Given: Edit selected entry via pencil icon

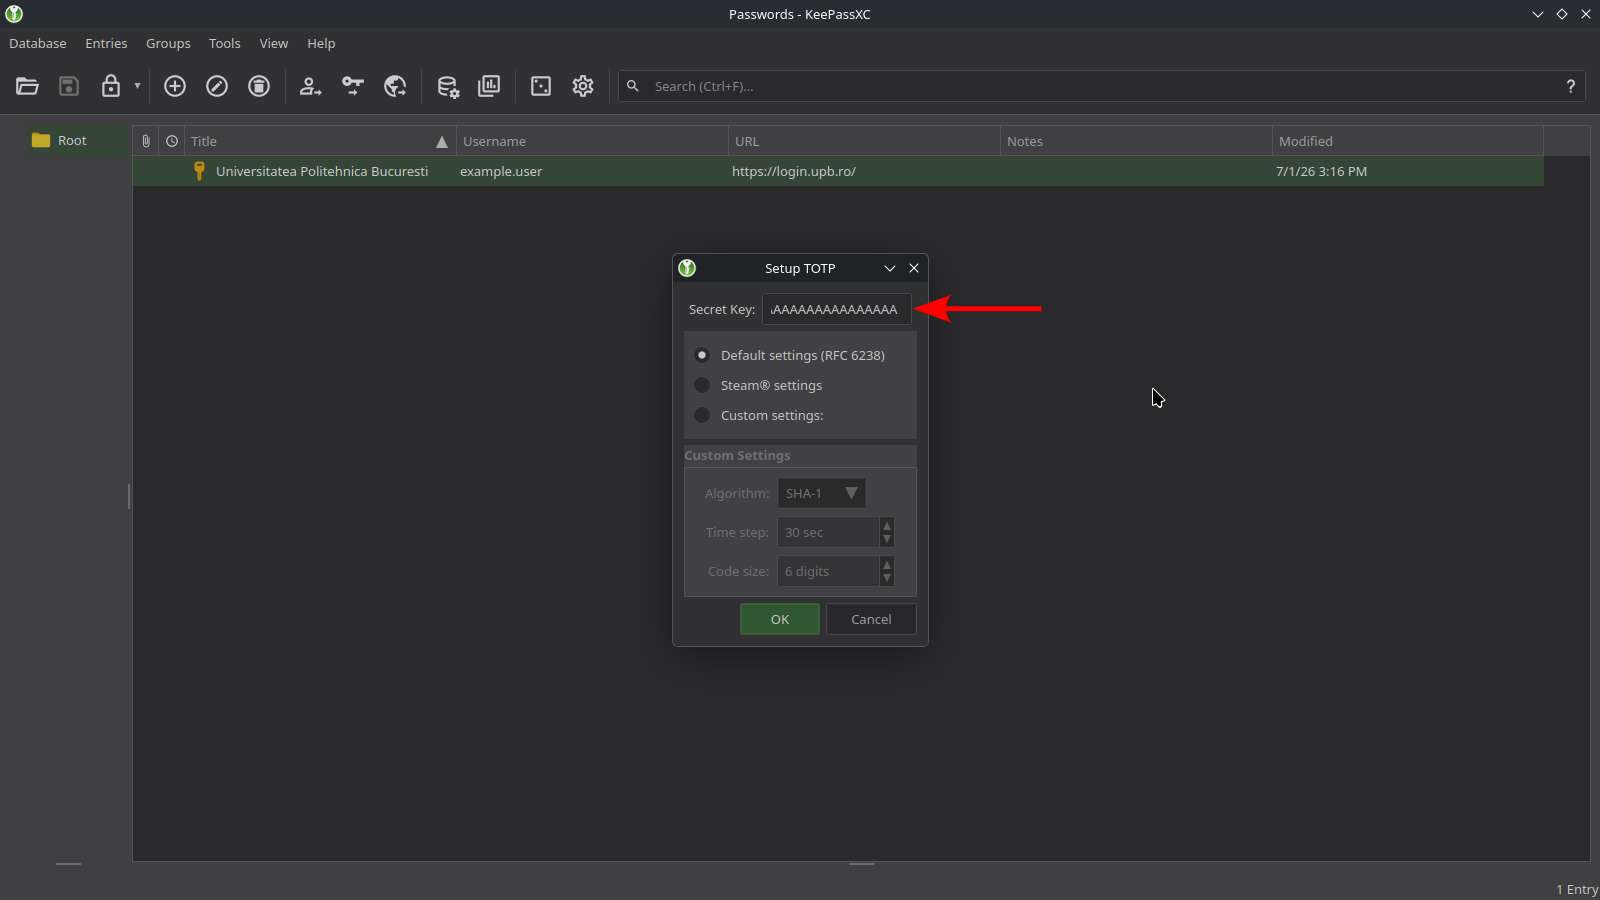Looking at the screenshot, I should point(217,86).
